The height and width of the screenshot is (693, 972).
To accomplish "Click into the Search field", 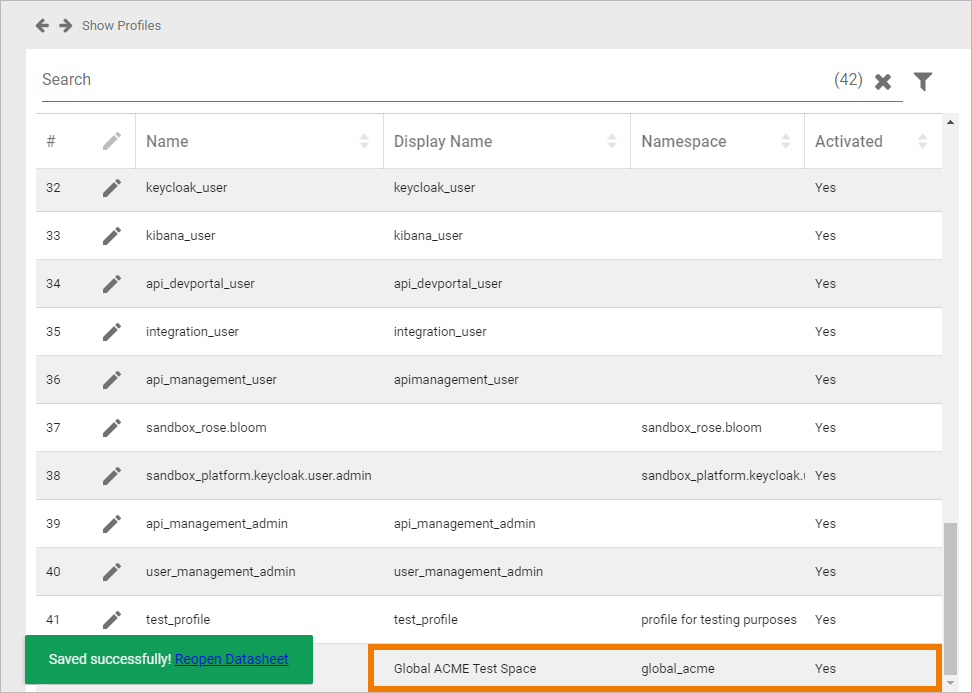I will [430, 80].
